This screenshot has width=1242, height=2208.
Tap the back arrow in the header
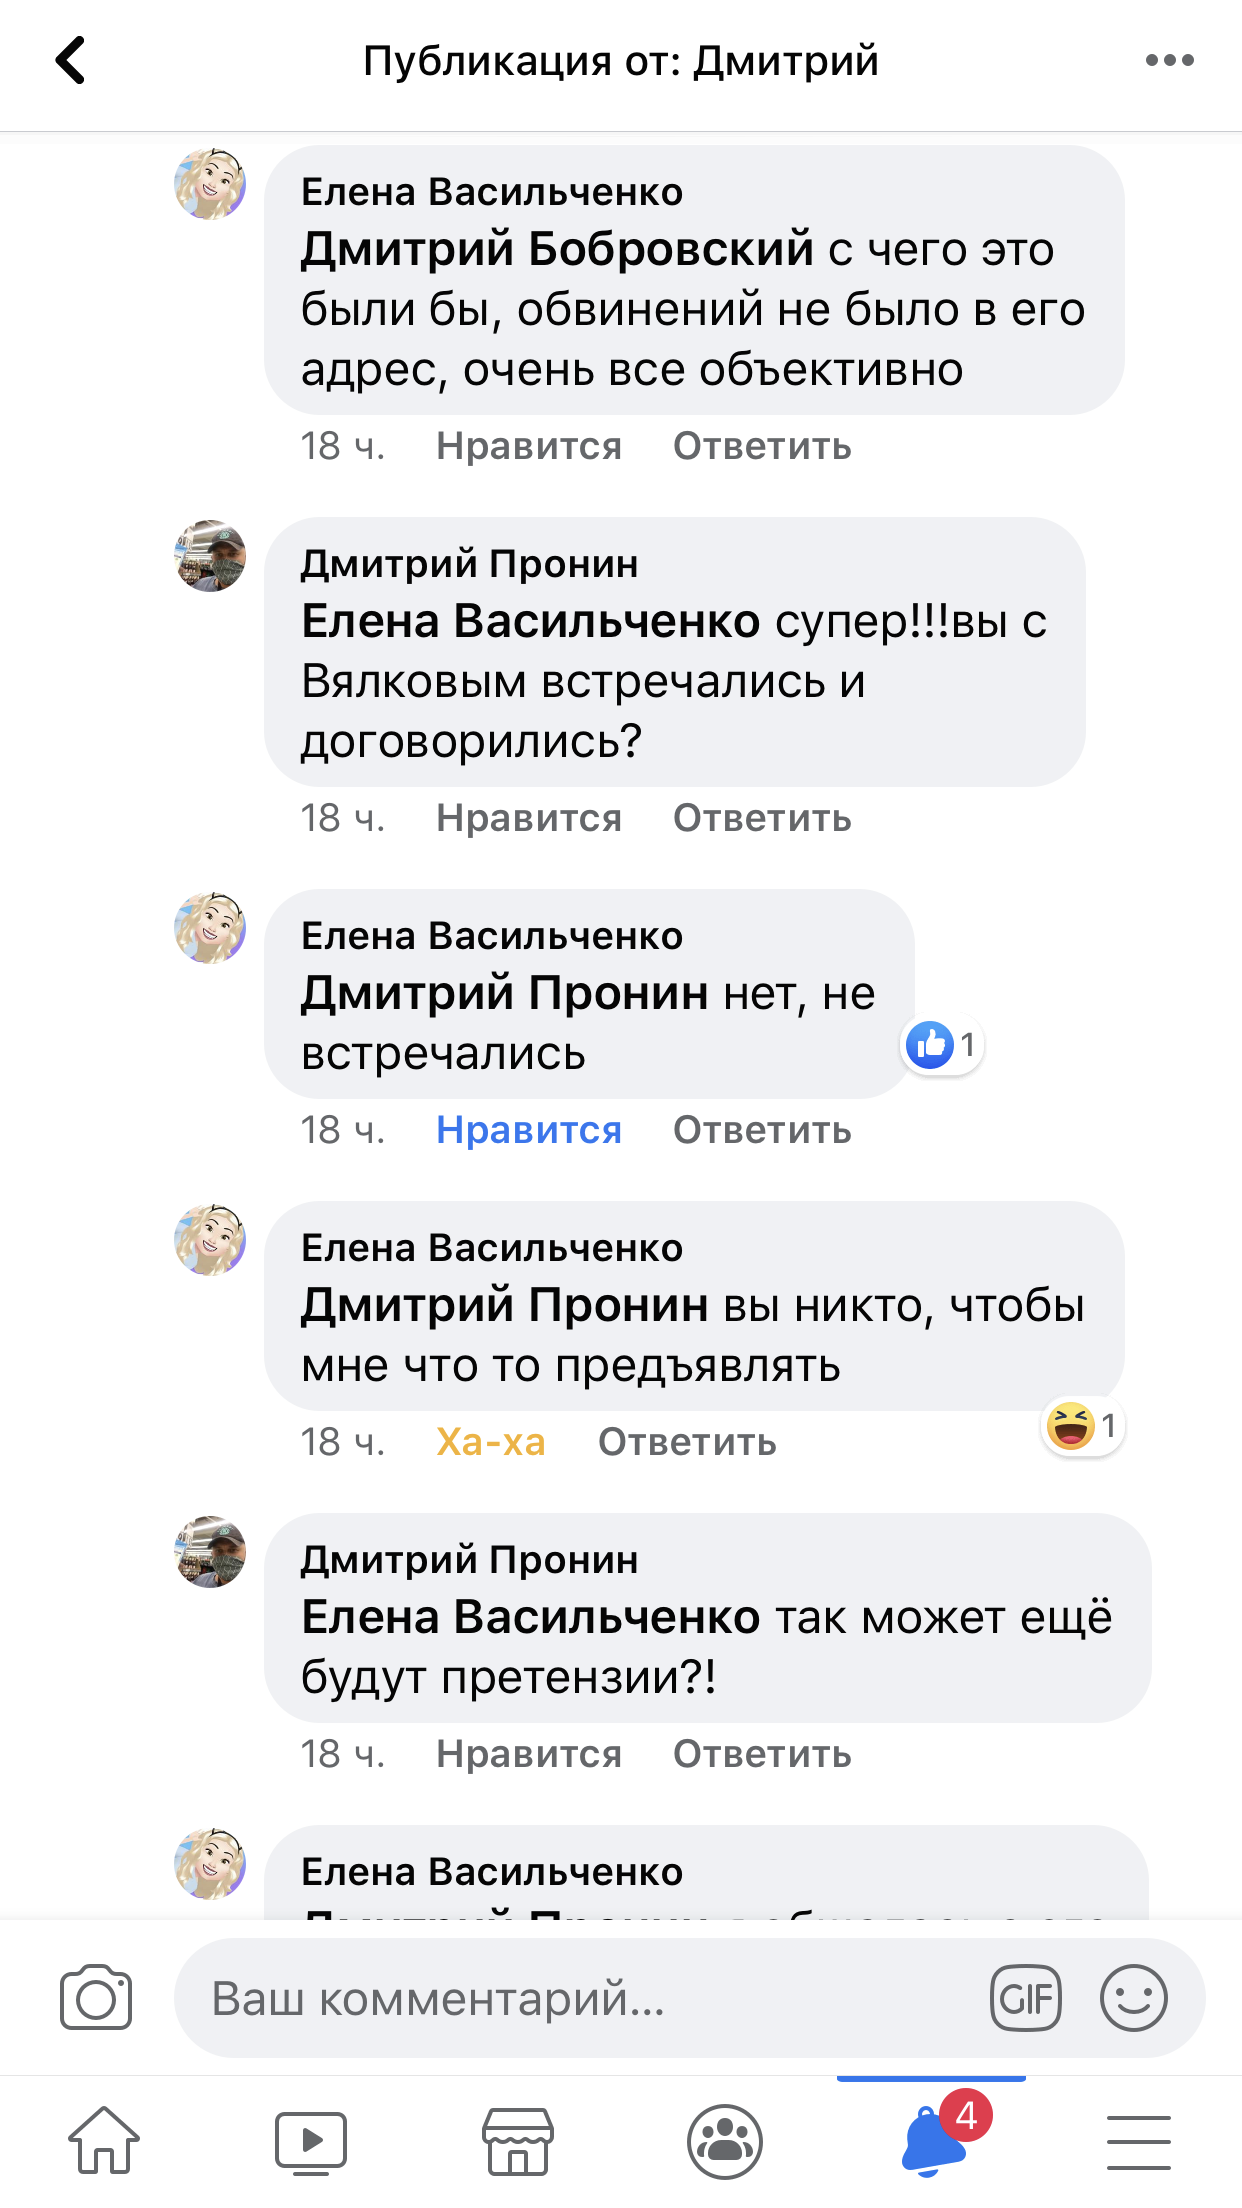[x=70, y=60]
